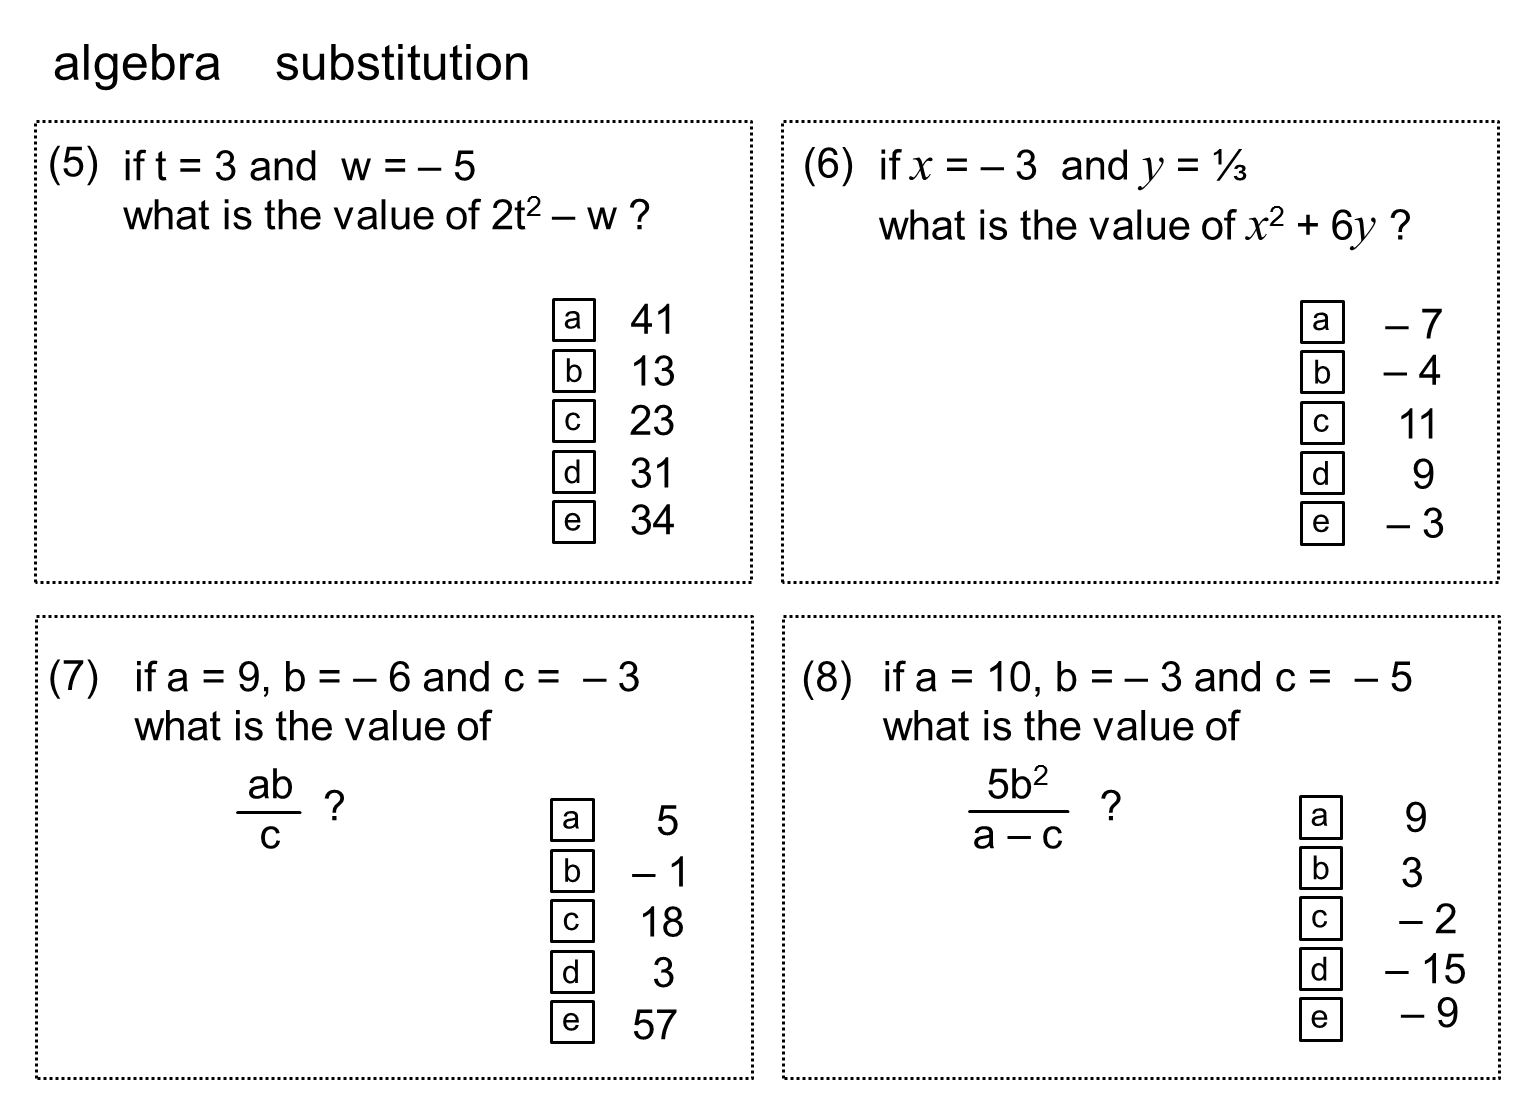Choose box c beside 11 in question 6
1538x1118 pixels.
click(1322, 423)
